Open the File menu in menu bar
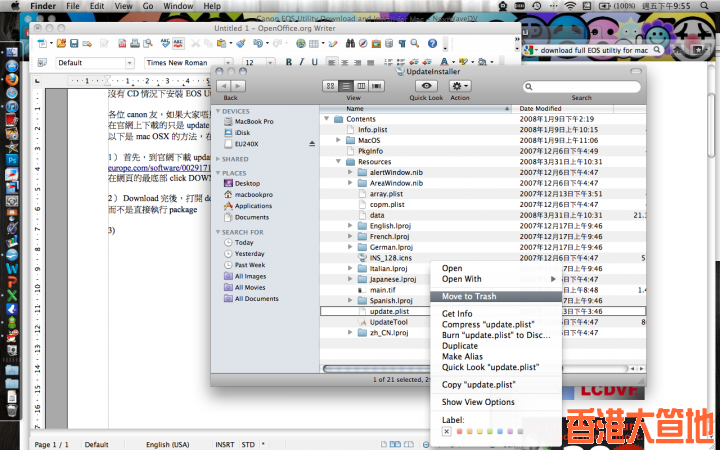 click(x=73, y=6)
